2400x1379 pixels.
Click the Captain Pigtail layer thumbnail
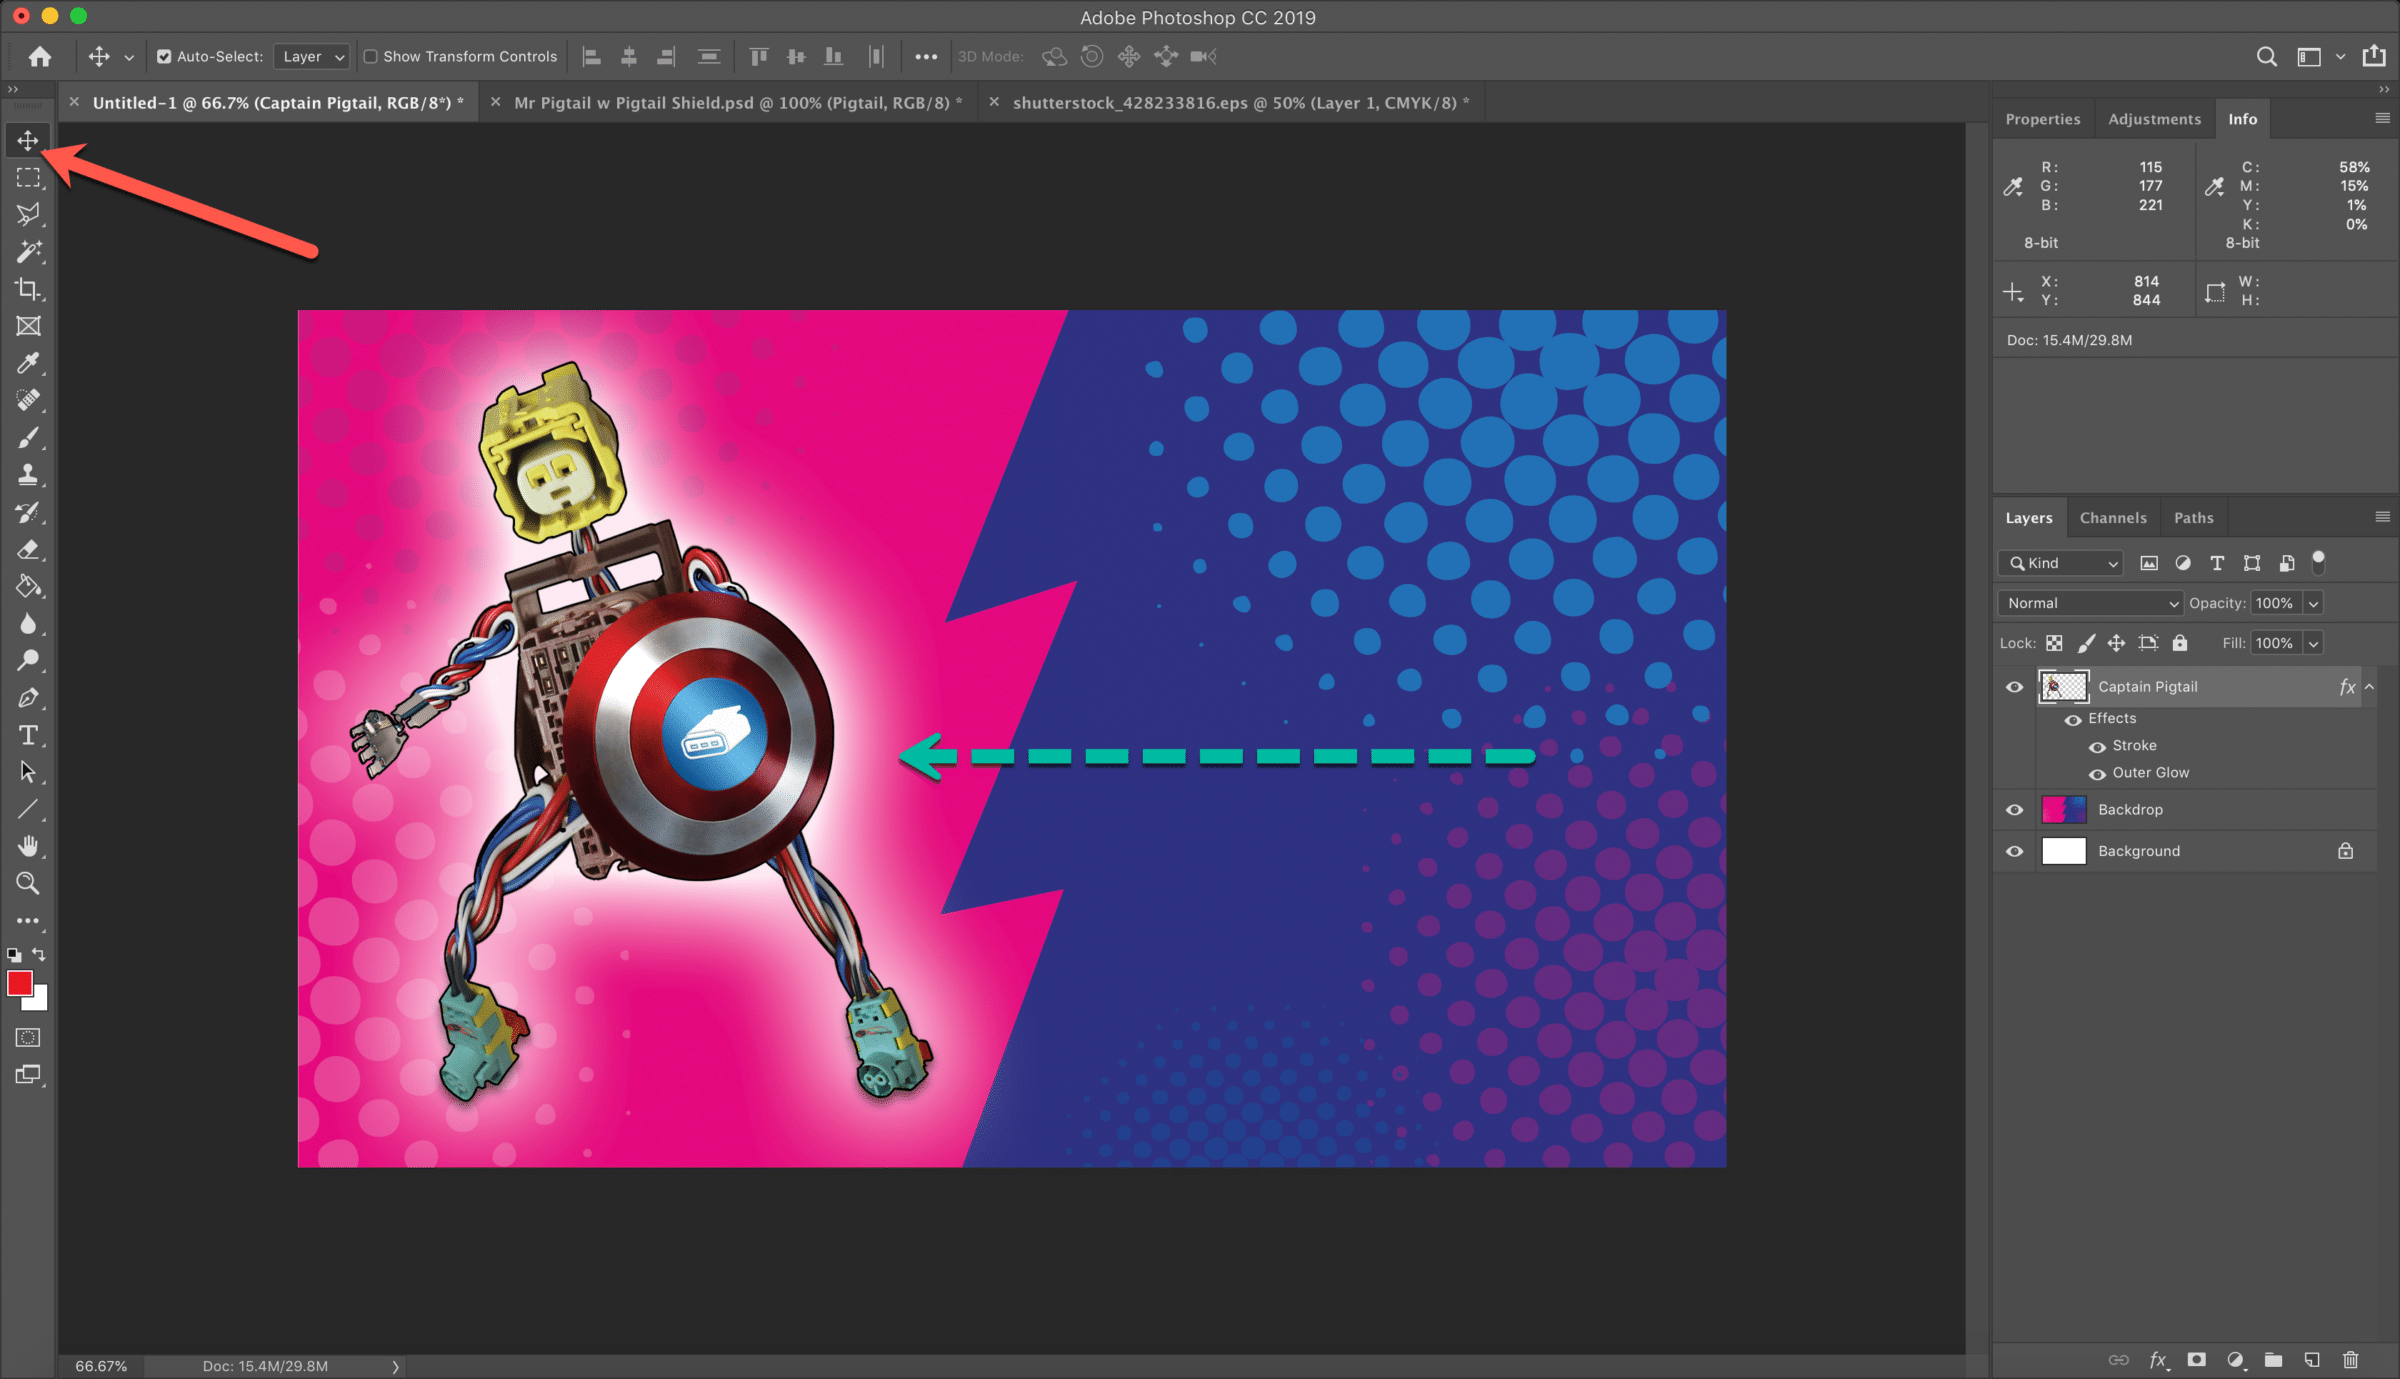[2063, 687]
